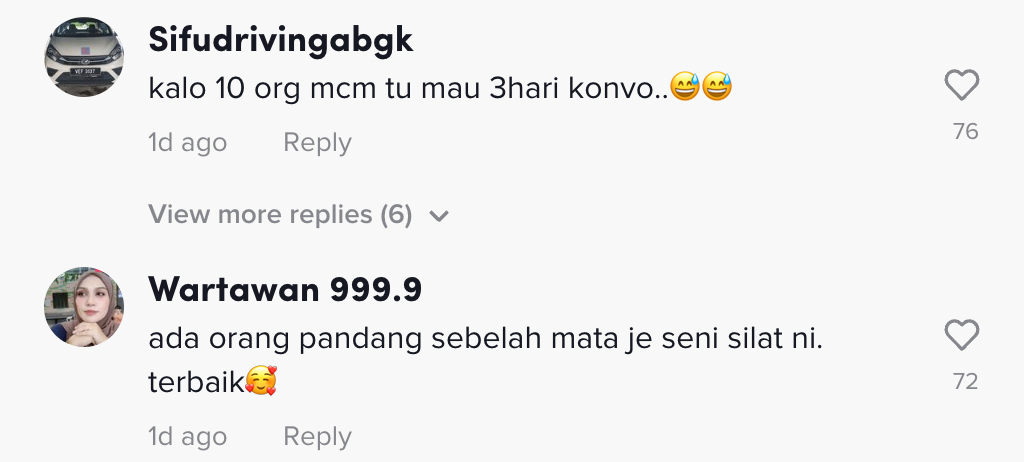This screenshot has height=462, width=1024.
Task: Like the Sifudrivingabgk comment with heart icon
Action: (x=961, y=87)
